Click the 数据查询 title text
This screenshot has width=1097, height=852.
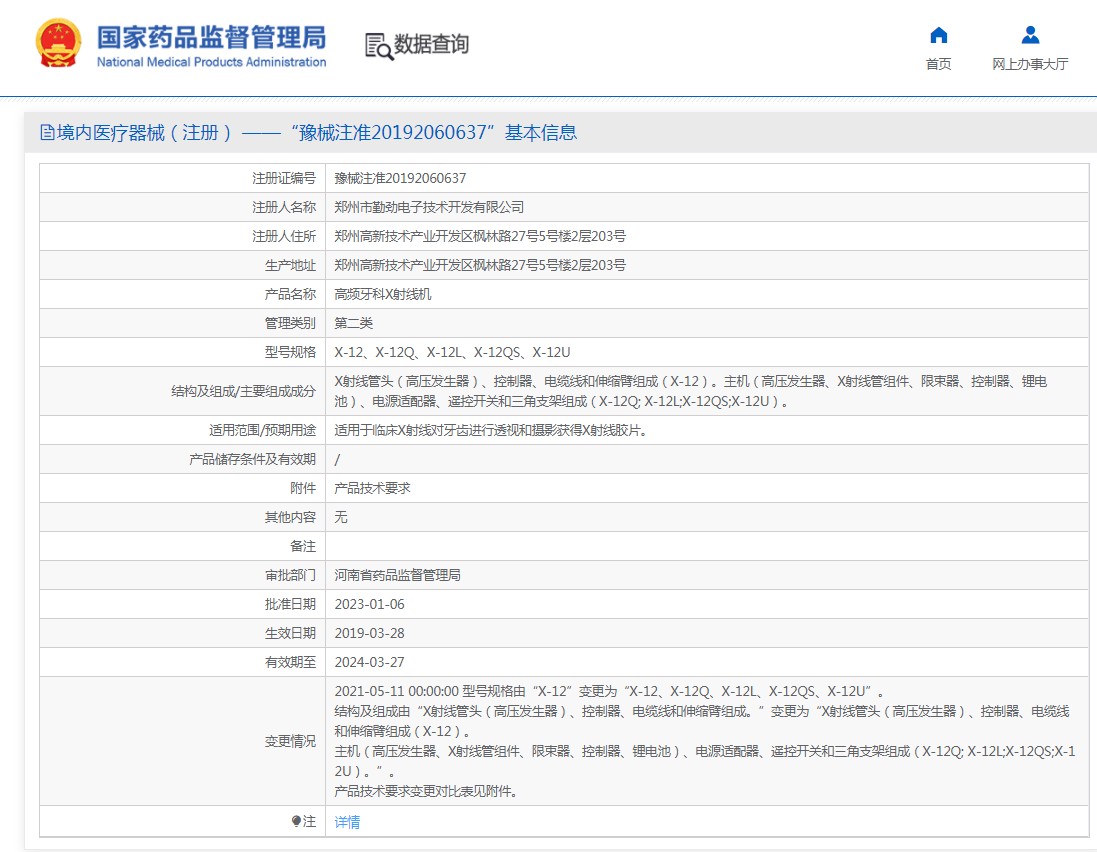432,44
